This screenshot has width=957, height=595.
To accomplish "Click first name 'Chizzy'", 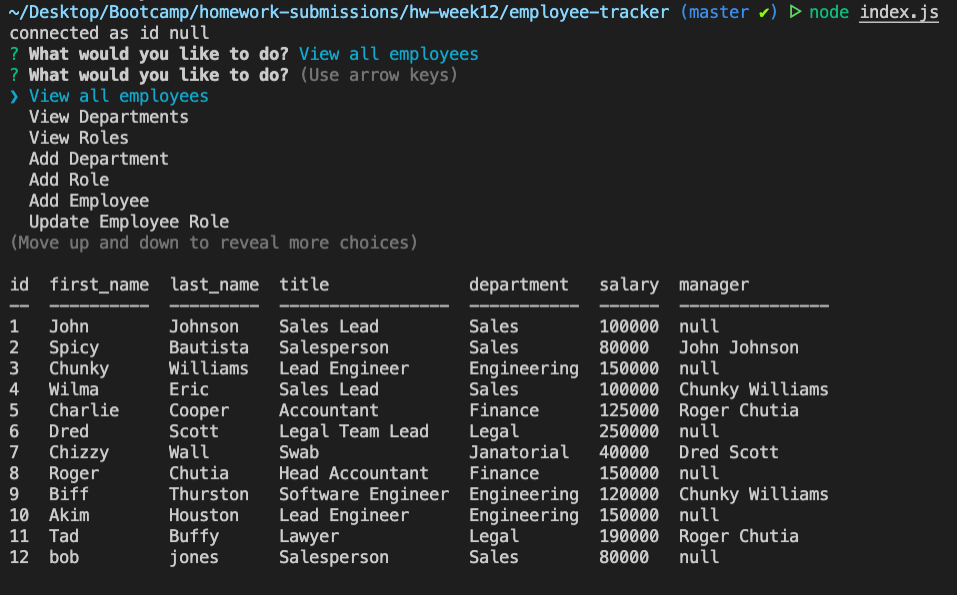I will click(79, 452).
